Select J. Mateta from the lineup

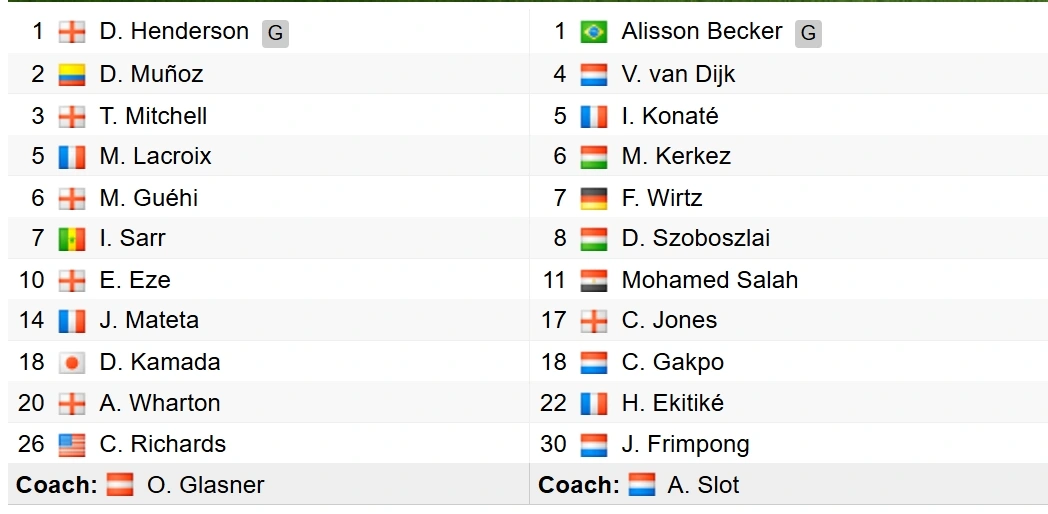click(x=149, y=321)
